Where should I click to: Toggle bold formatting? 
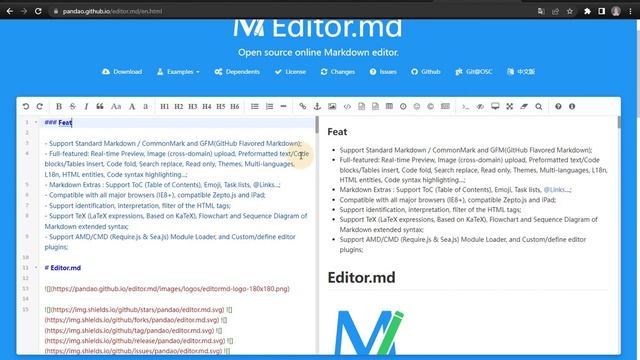[x=59, y=107]
